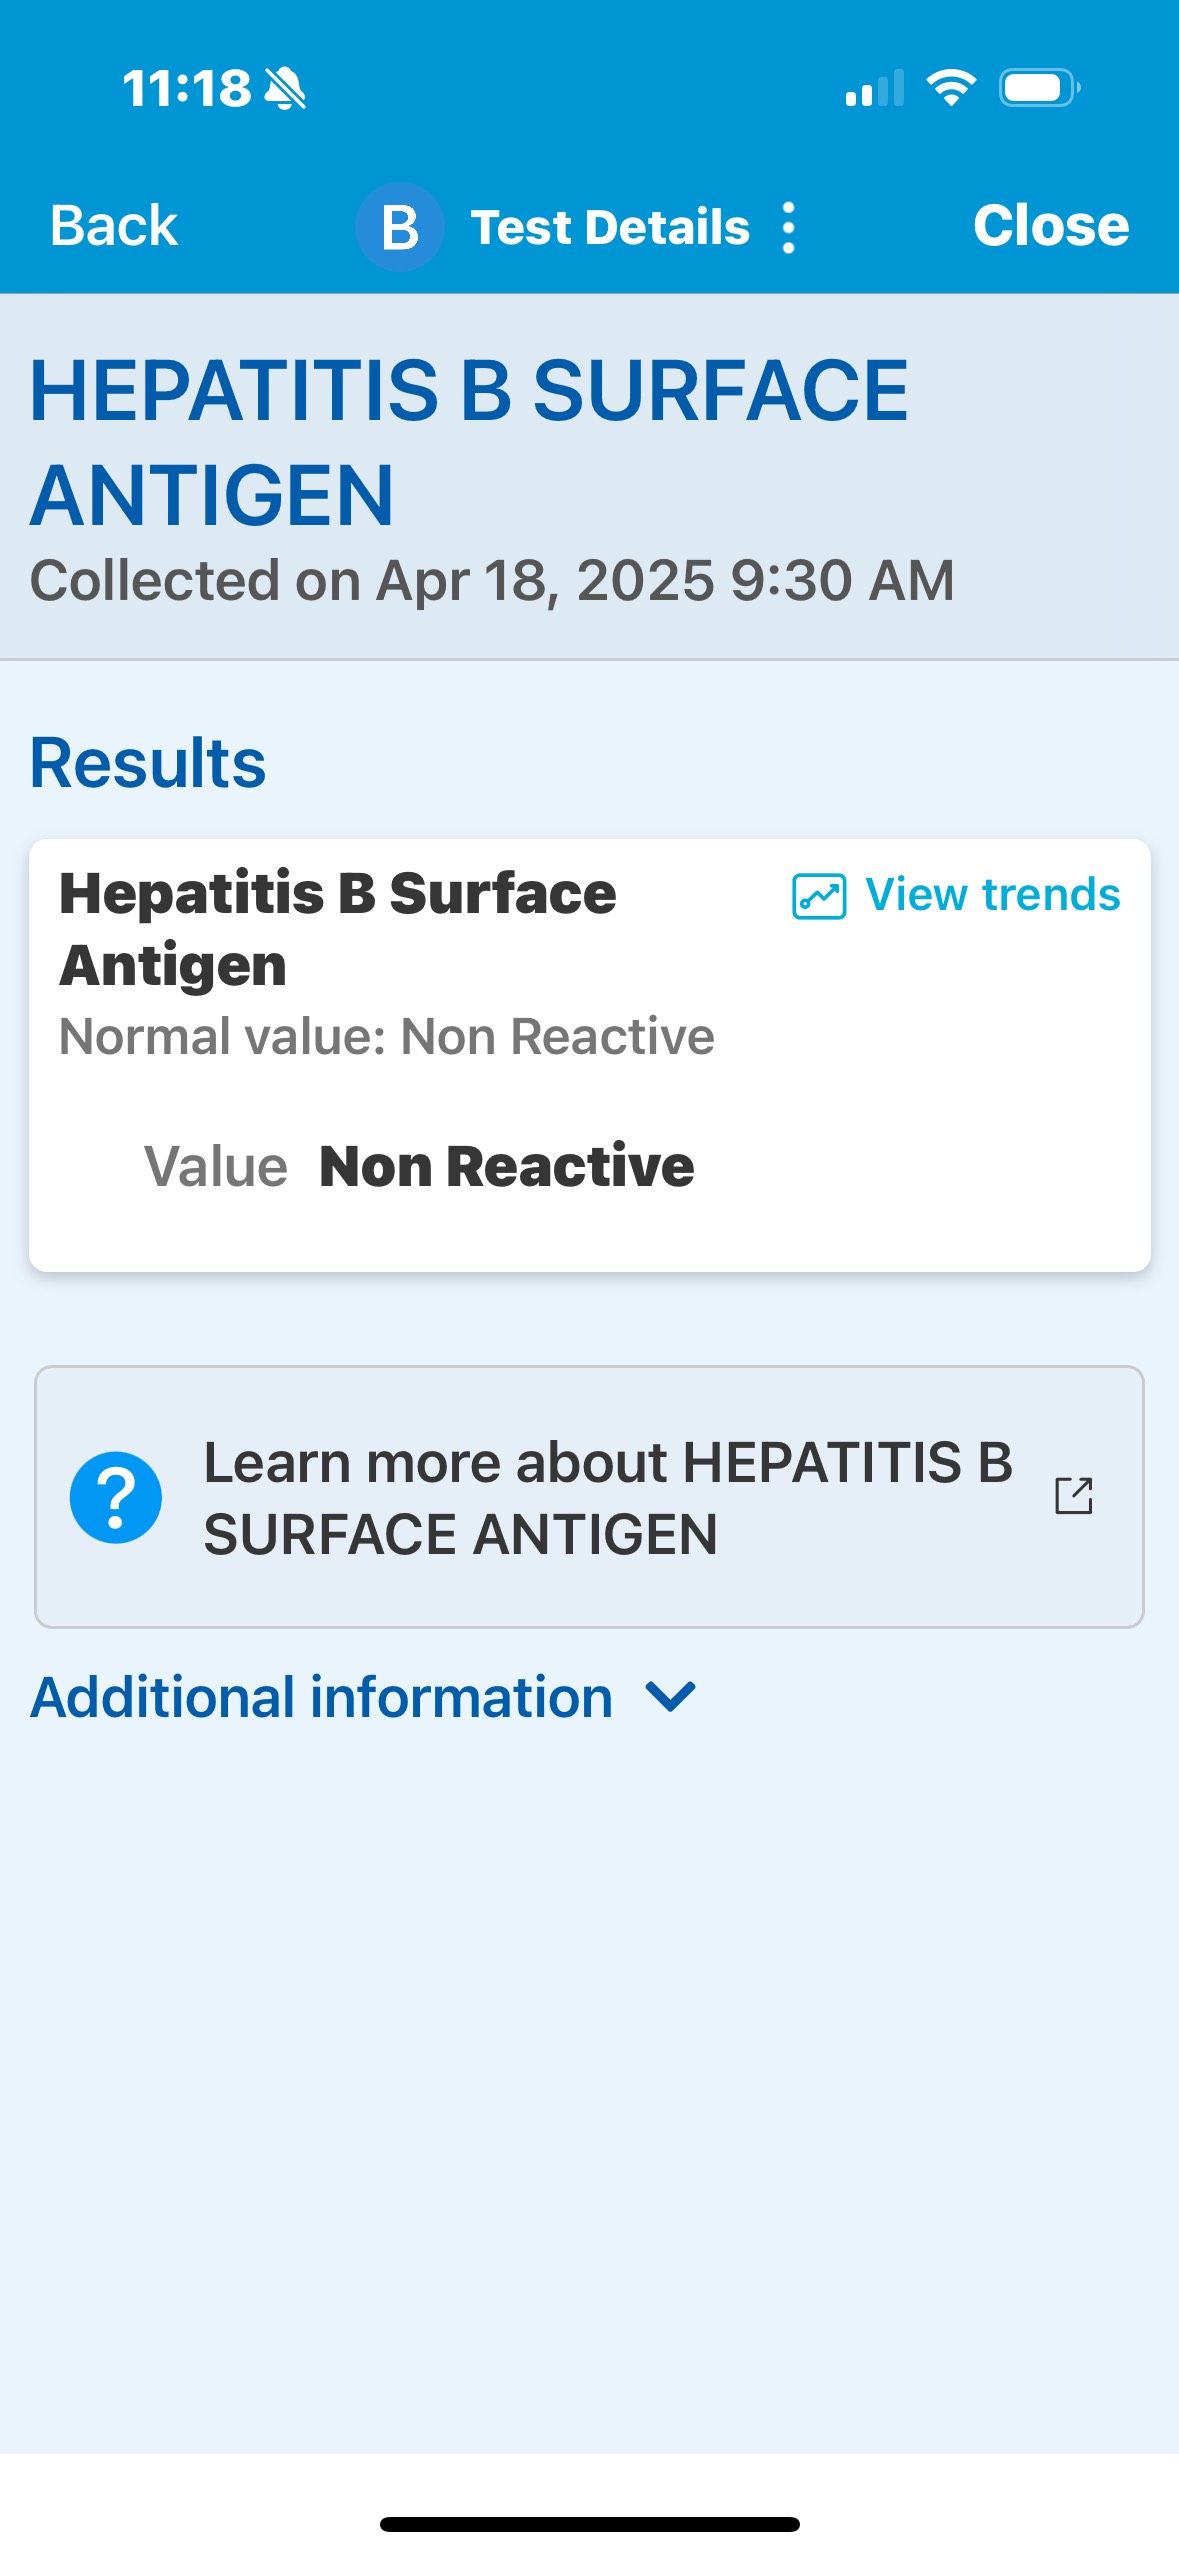1179x2556 pixels.
Task: Click the View trends chart icon
Action: [818, 896]
